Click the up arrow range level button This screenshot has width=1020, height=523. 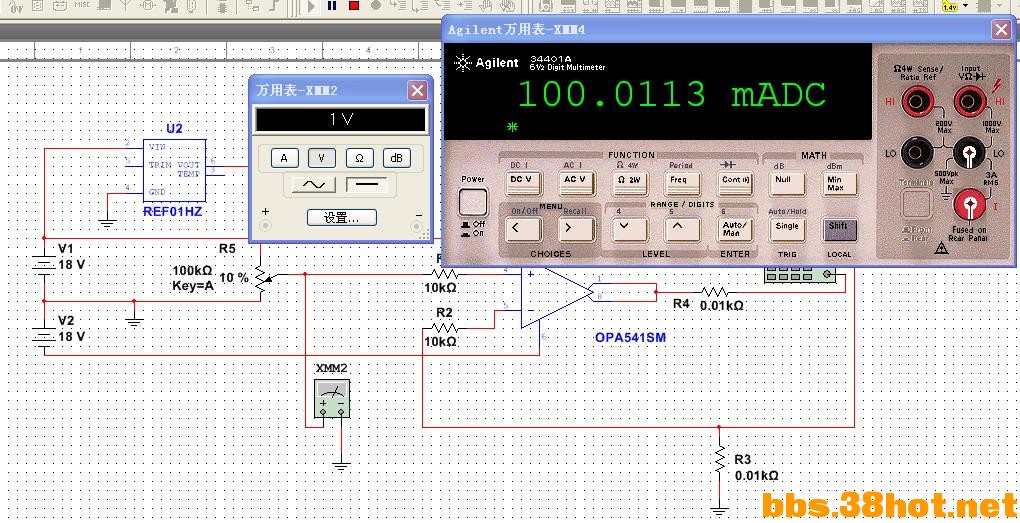(x=682, y=230)
